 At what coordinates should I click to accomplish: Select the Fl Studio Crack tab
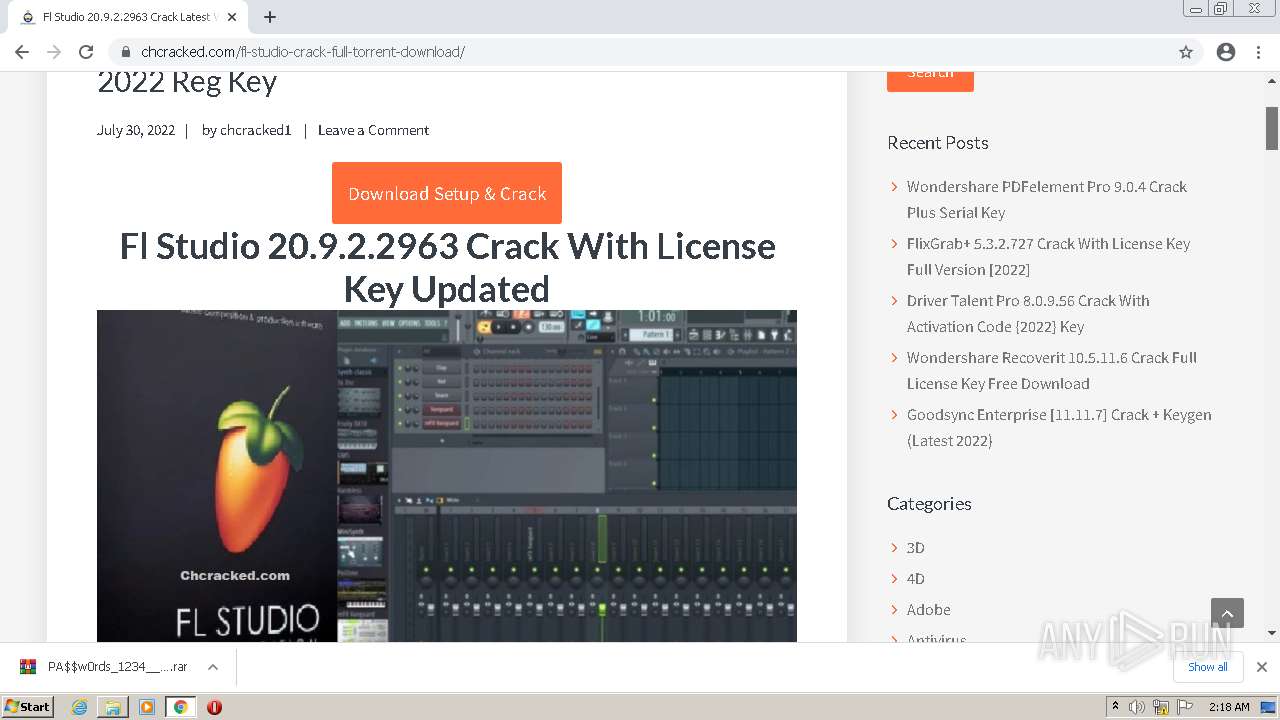click(130, 17)
